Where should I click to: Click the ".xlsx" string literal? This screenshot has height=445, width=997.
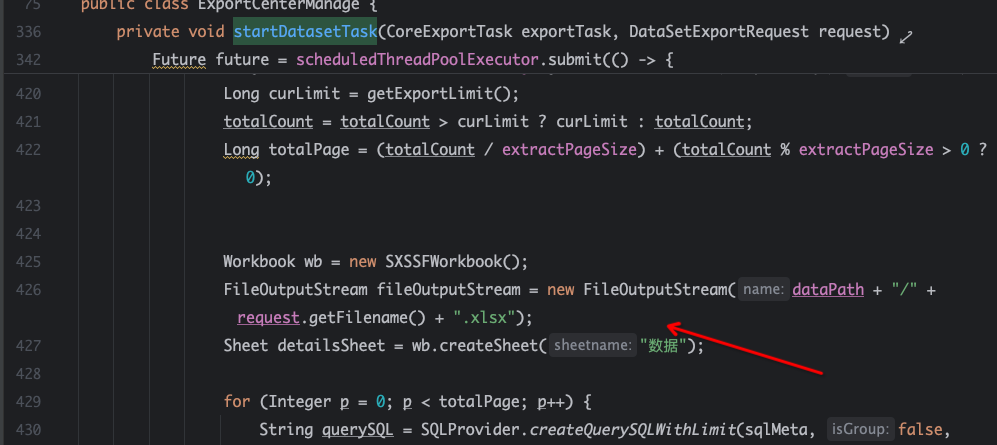(485, 318)
